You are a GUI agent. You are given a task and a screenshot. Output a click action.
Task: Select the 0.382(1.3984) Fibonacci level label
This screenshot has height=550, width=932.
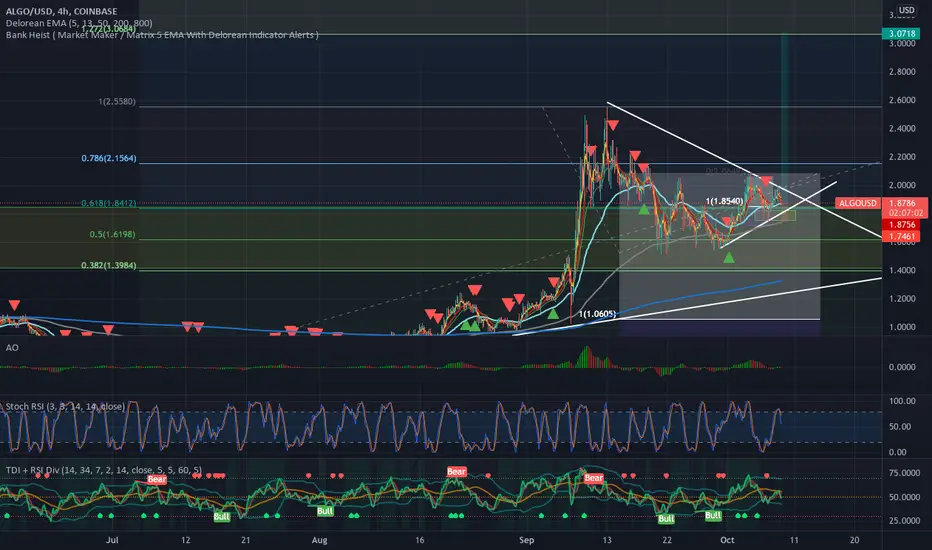pyautogui.click(x=109, y=265)
